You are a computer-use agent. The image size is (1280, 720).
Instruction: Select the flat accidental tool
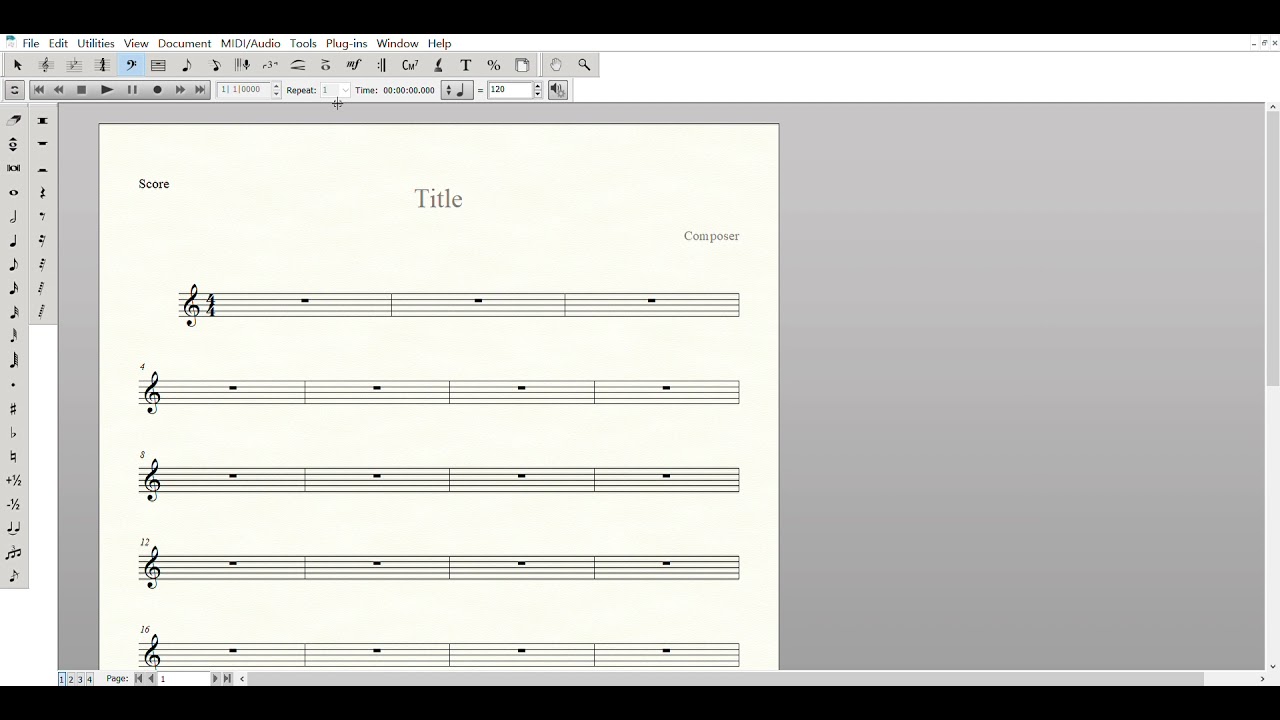tap(14, 433)
